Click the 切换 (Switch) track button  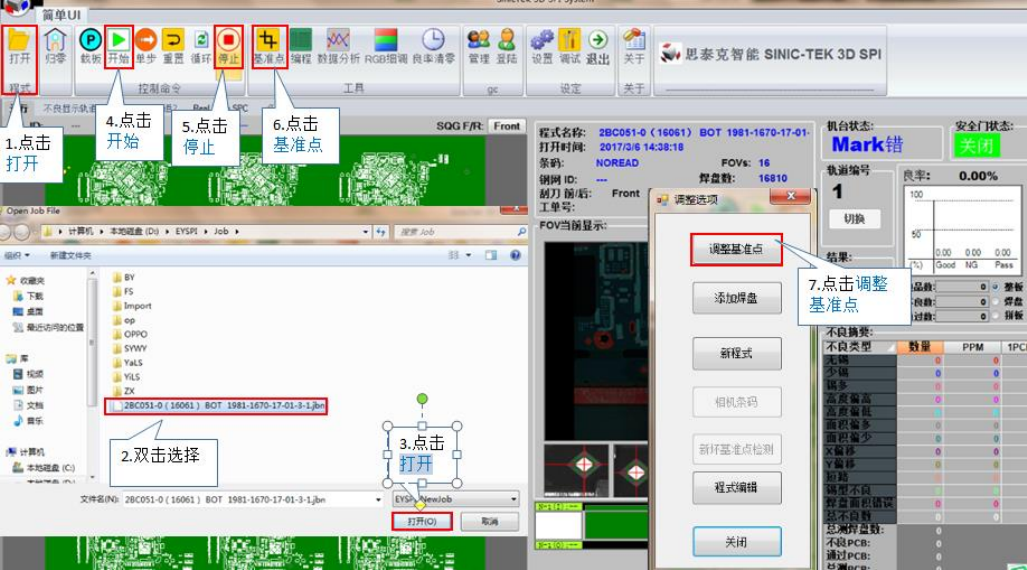(x=854, y=219)
